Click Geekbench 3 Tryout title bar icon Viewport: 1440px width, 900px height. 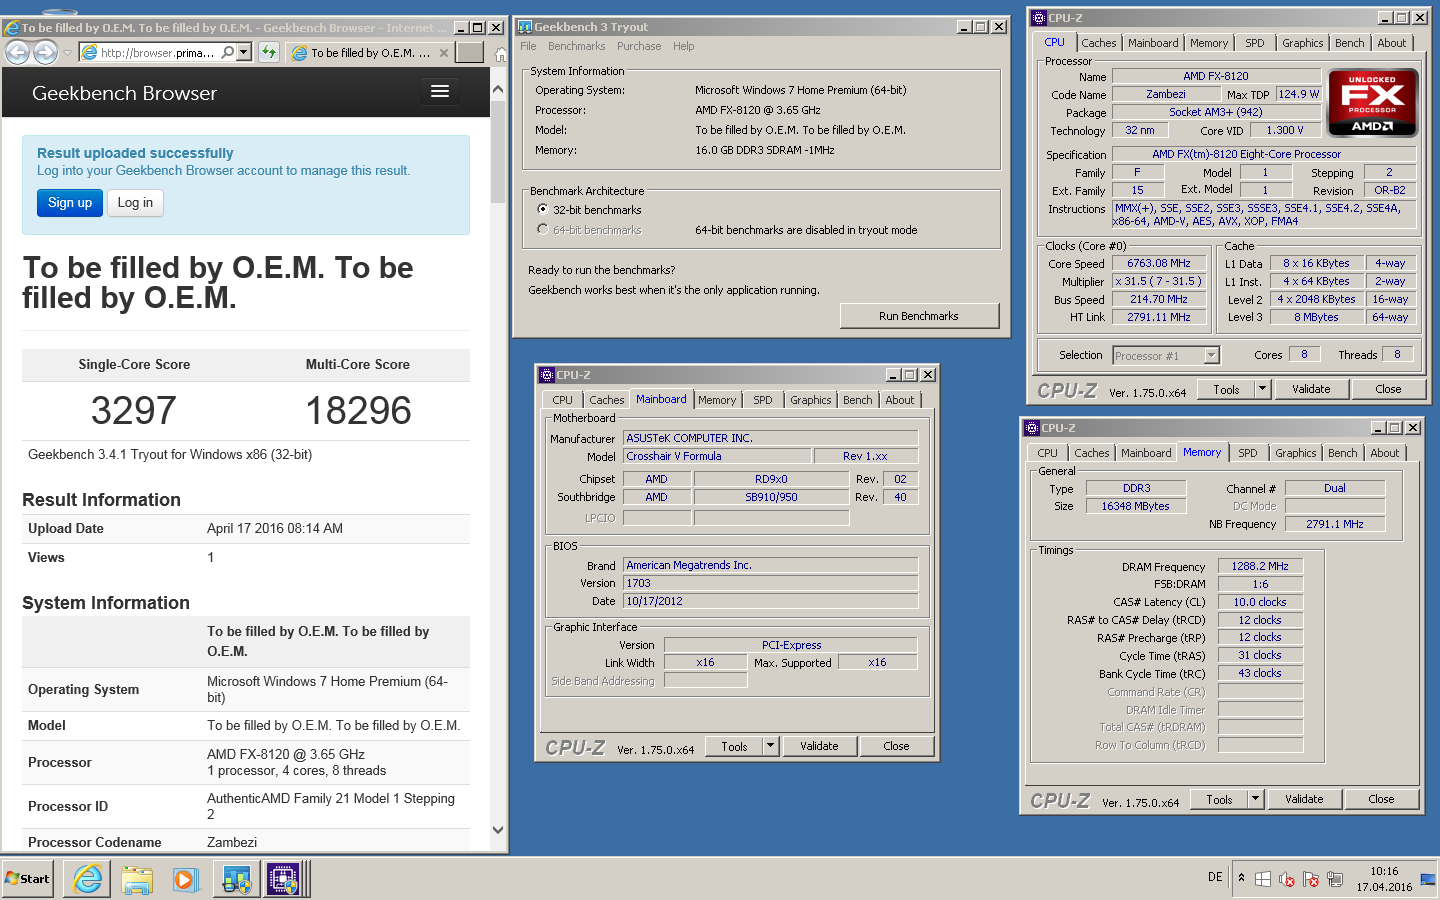tap(525, 27)
